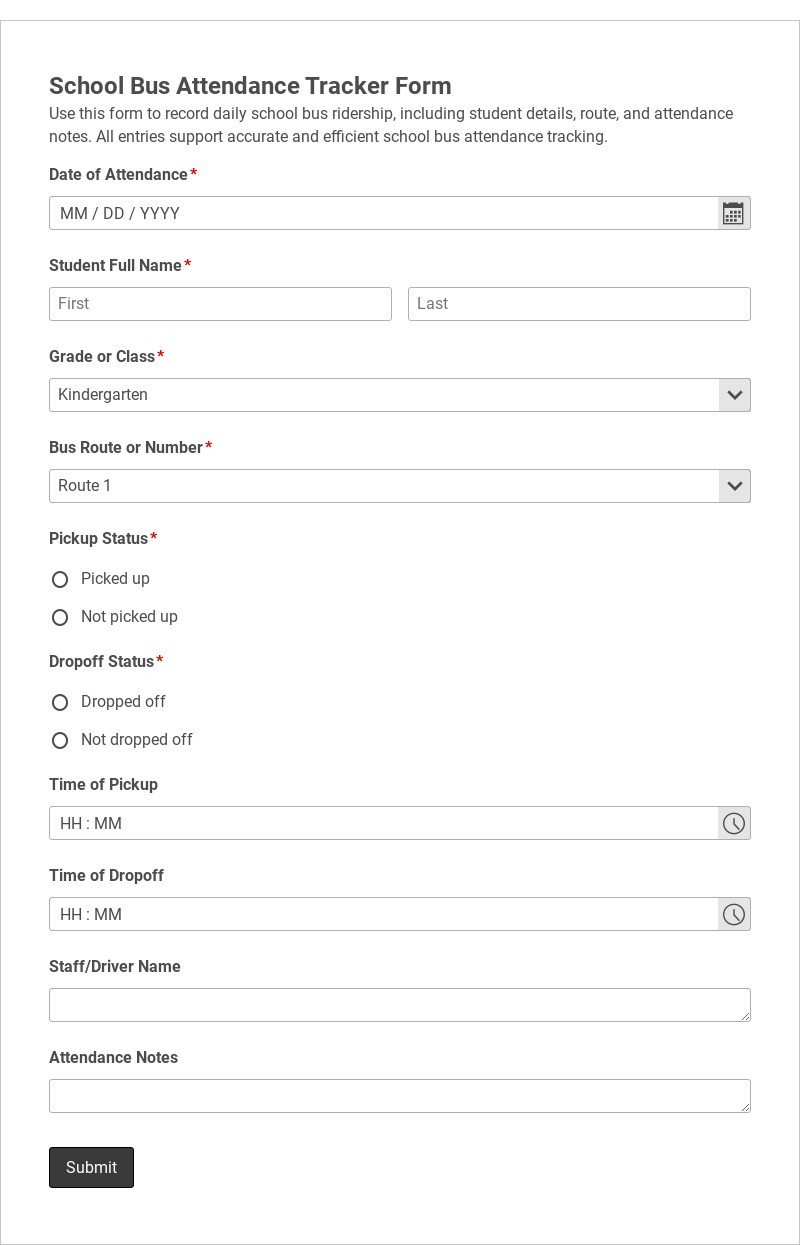Click the 'Picked up' option text
Screen dimensions: 800x1245
click(115, 579)
